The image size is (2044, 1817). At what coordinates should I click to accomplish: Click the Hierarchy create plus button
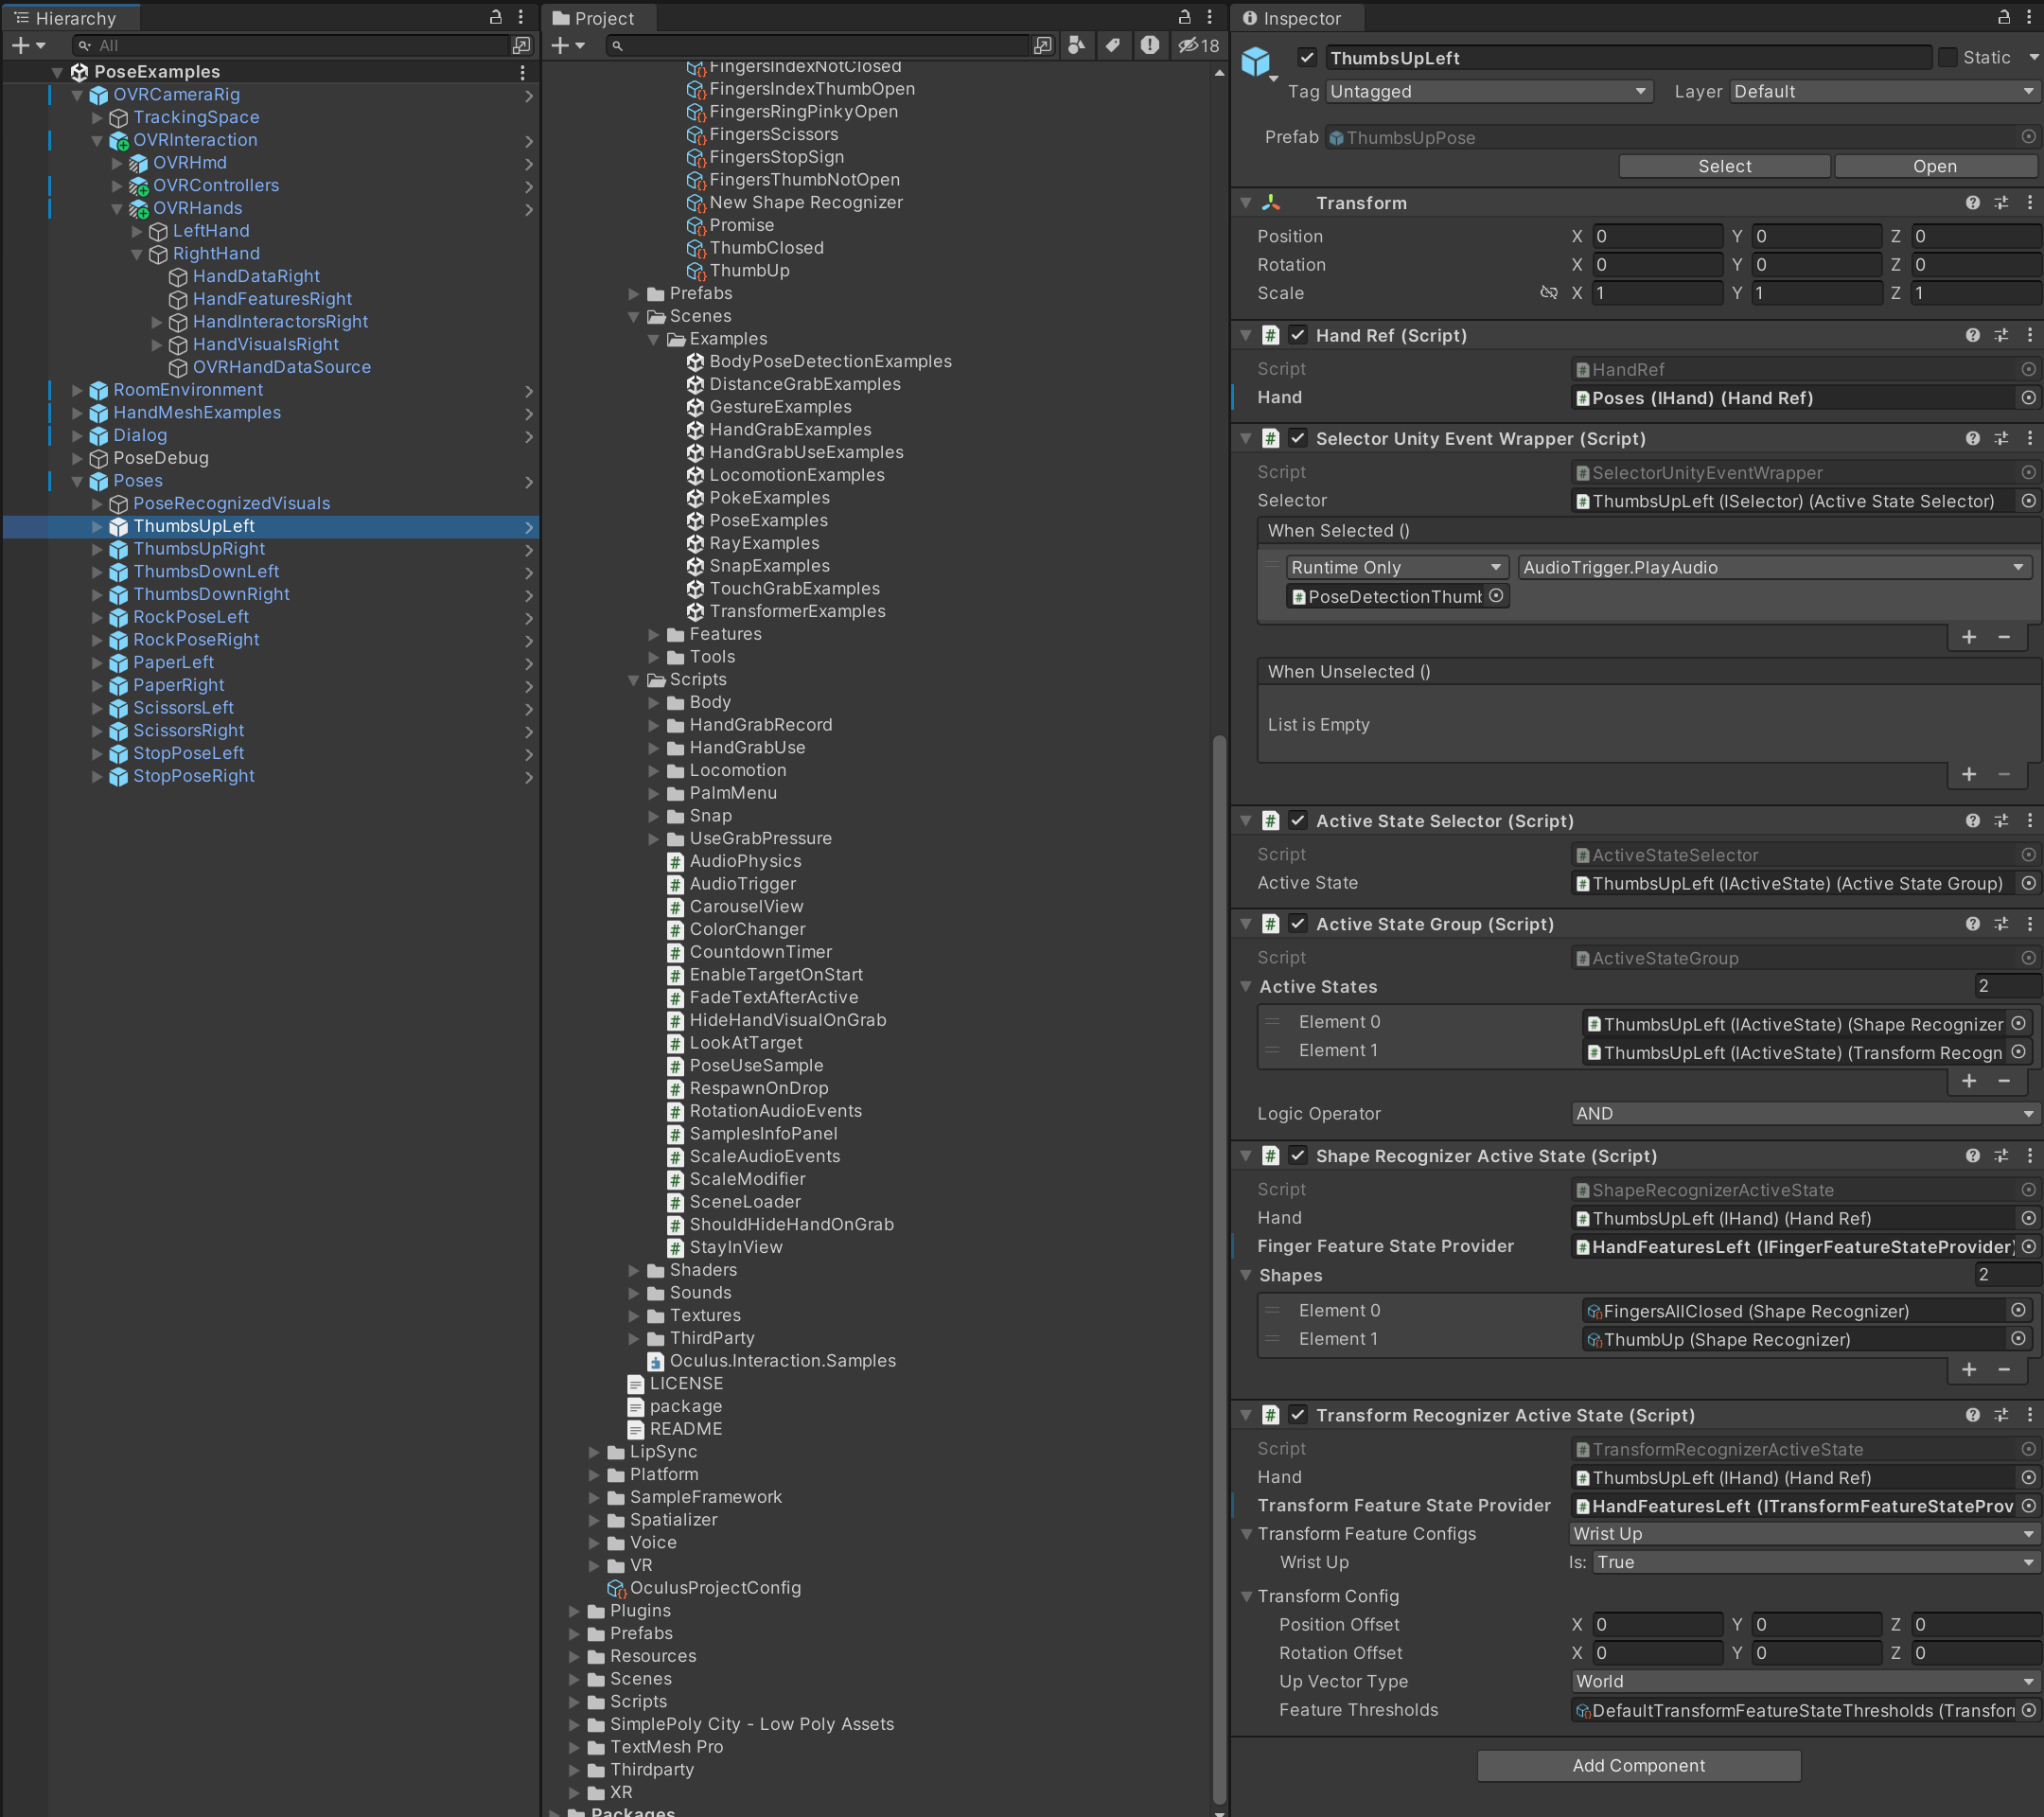click(19, 45)
